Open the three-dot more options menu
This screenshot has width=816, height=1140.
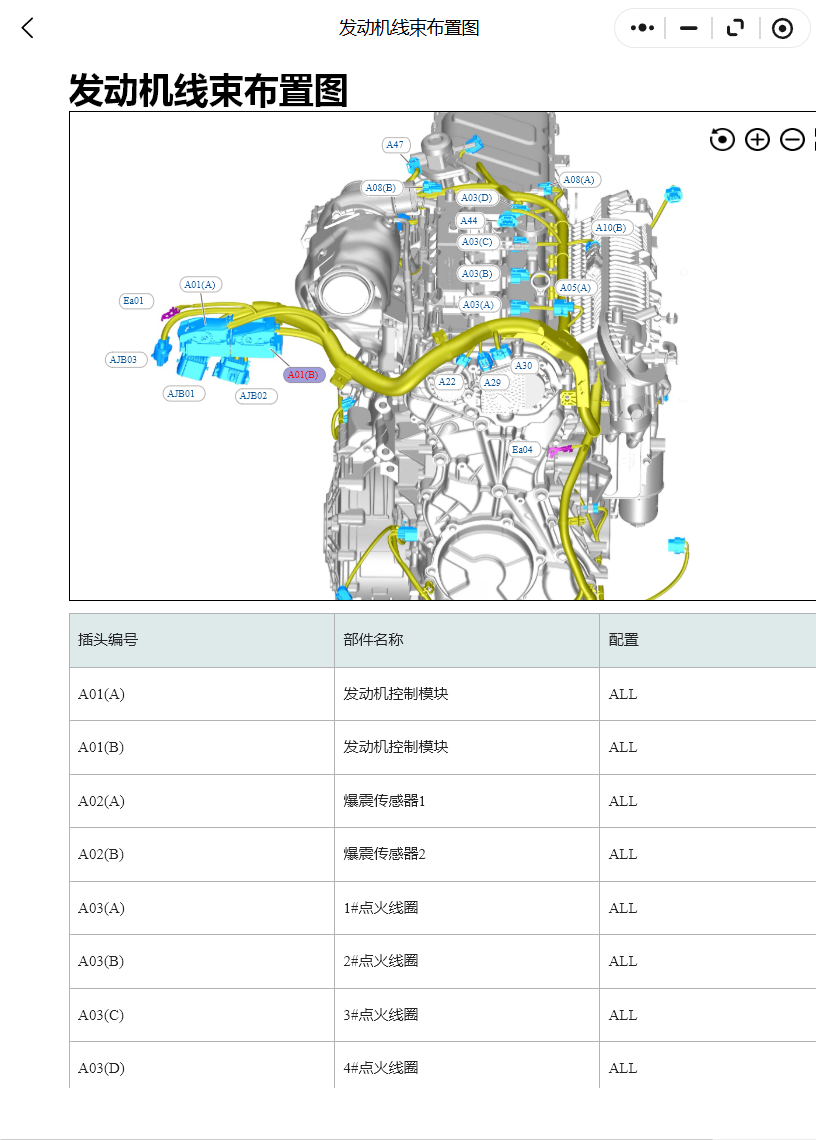(641, 28)
